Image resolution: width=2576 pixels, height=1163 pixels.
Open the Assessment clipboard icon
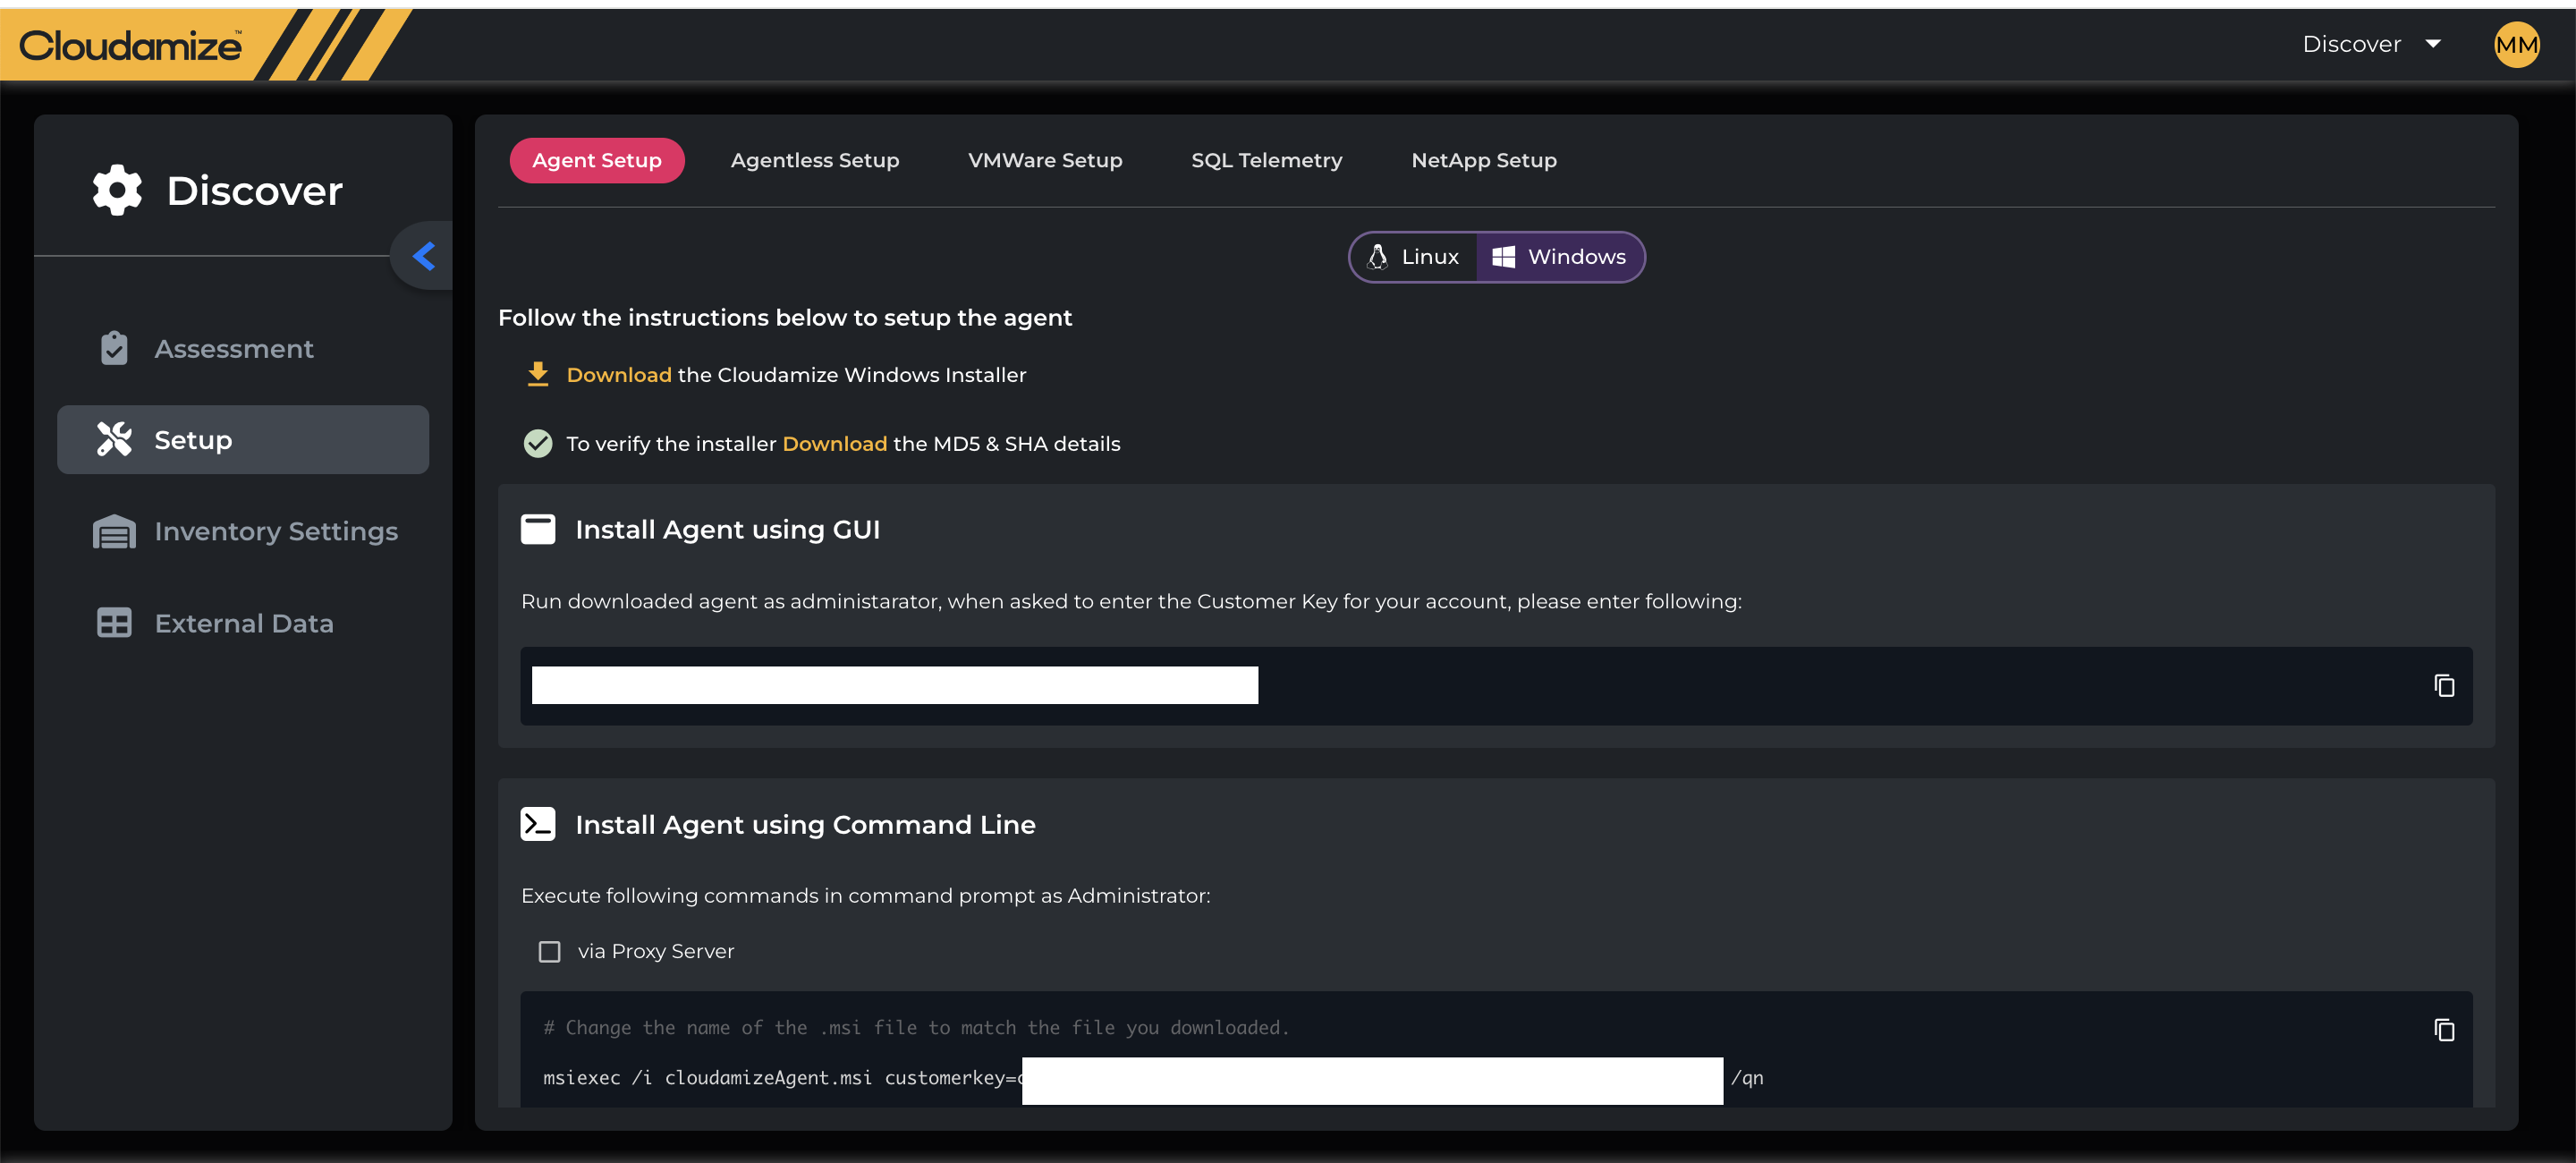point(114,348)
